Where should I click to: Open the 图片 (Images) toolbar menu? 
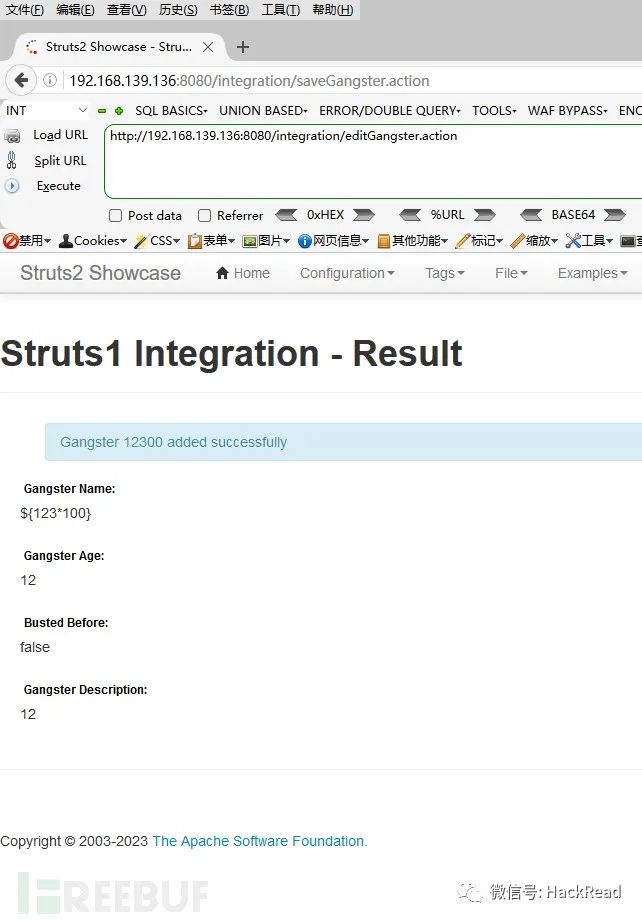[266, 241]
